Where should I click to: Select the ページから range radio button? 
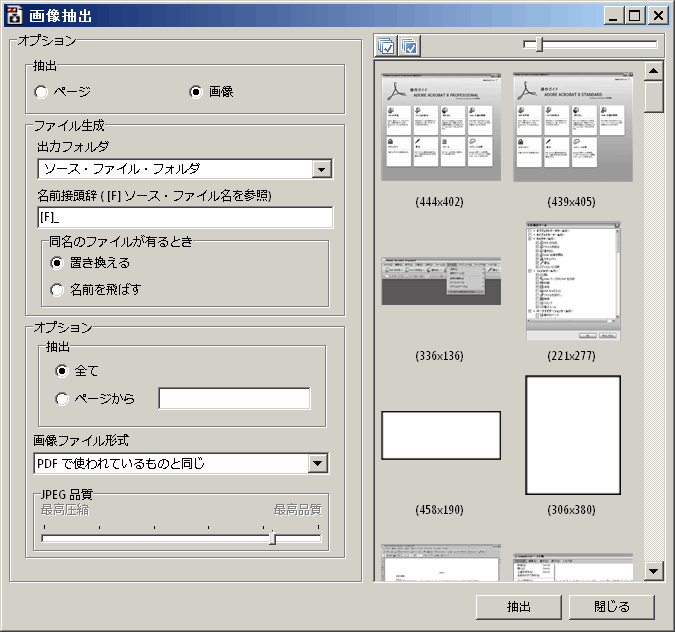(62, 399)
